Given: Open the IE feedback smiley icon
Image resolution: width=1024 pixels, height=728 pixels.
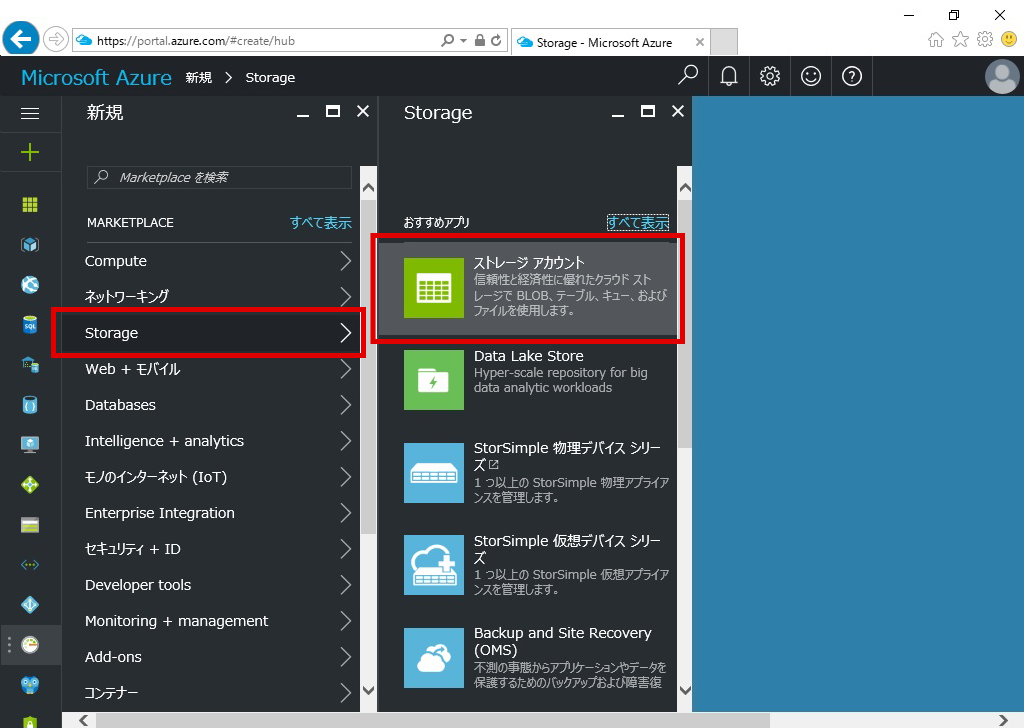Looking at the screenshot, I should [x=1009, y=40].
